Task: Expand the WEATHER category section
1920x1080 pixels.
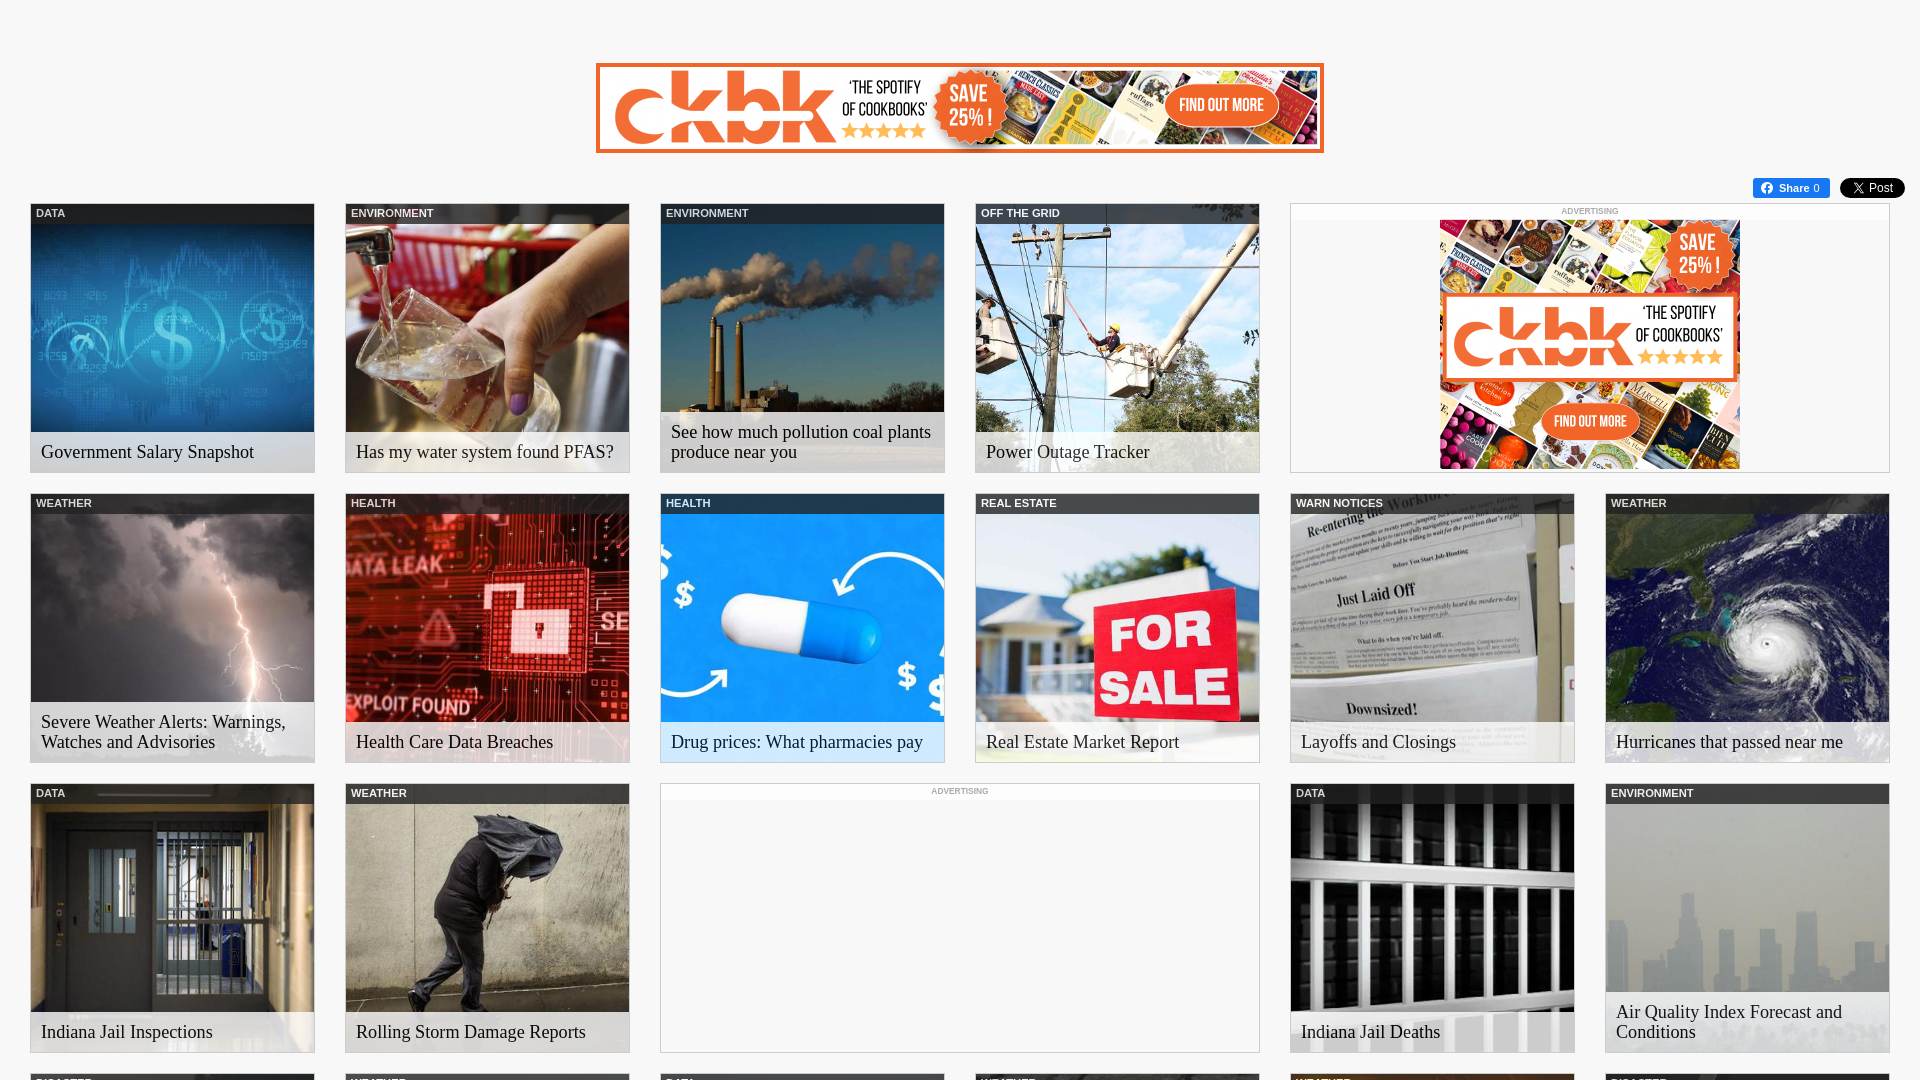Action: click(63, 502)
